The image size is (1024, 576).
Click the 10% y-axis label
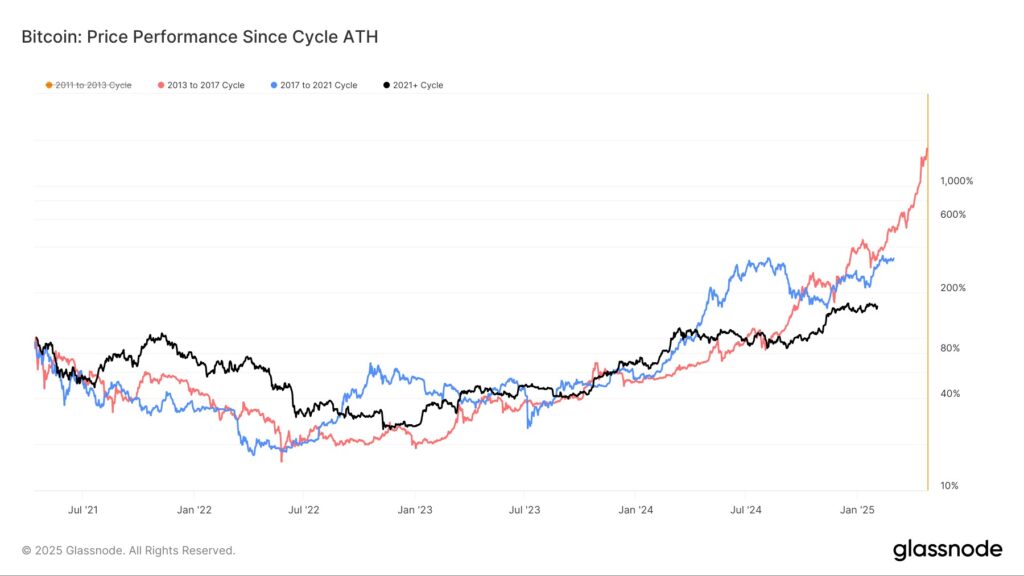950,485
